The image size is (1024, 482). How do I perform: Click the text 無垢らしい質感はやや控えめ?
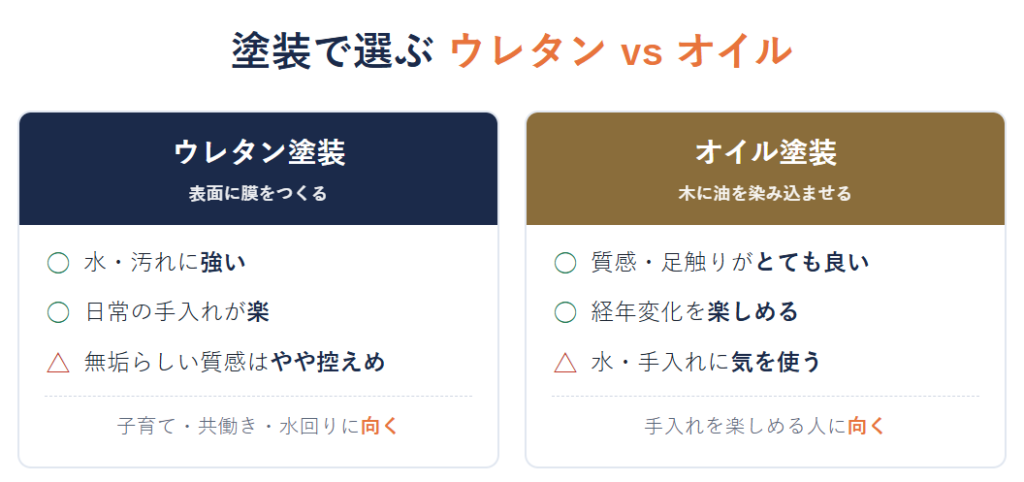(x=234, y=361)
